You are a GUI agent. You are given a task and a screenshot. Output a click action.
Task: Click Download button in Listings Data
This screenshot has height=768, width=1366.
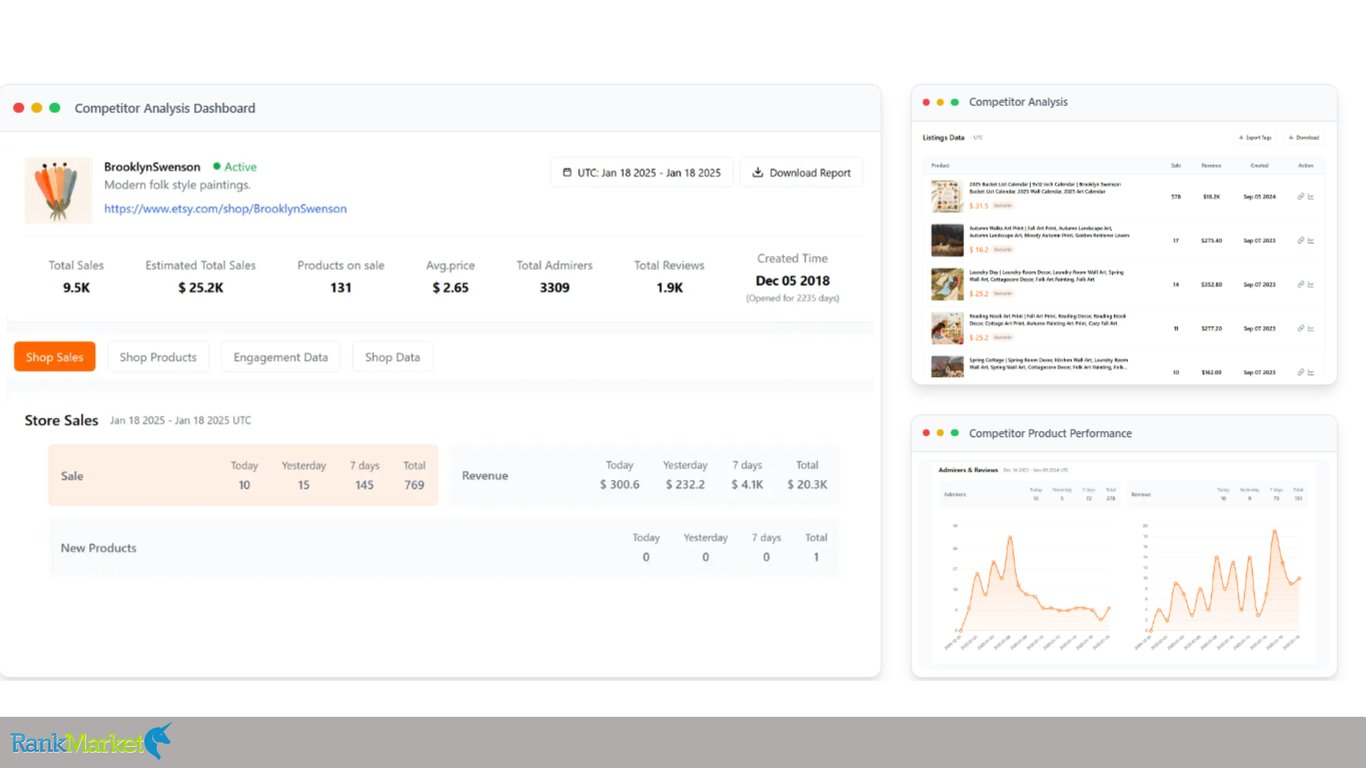point(1304,138)
